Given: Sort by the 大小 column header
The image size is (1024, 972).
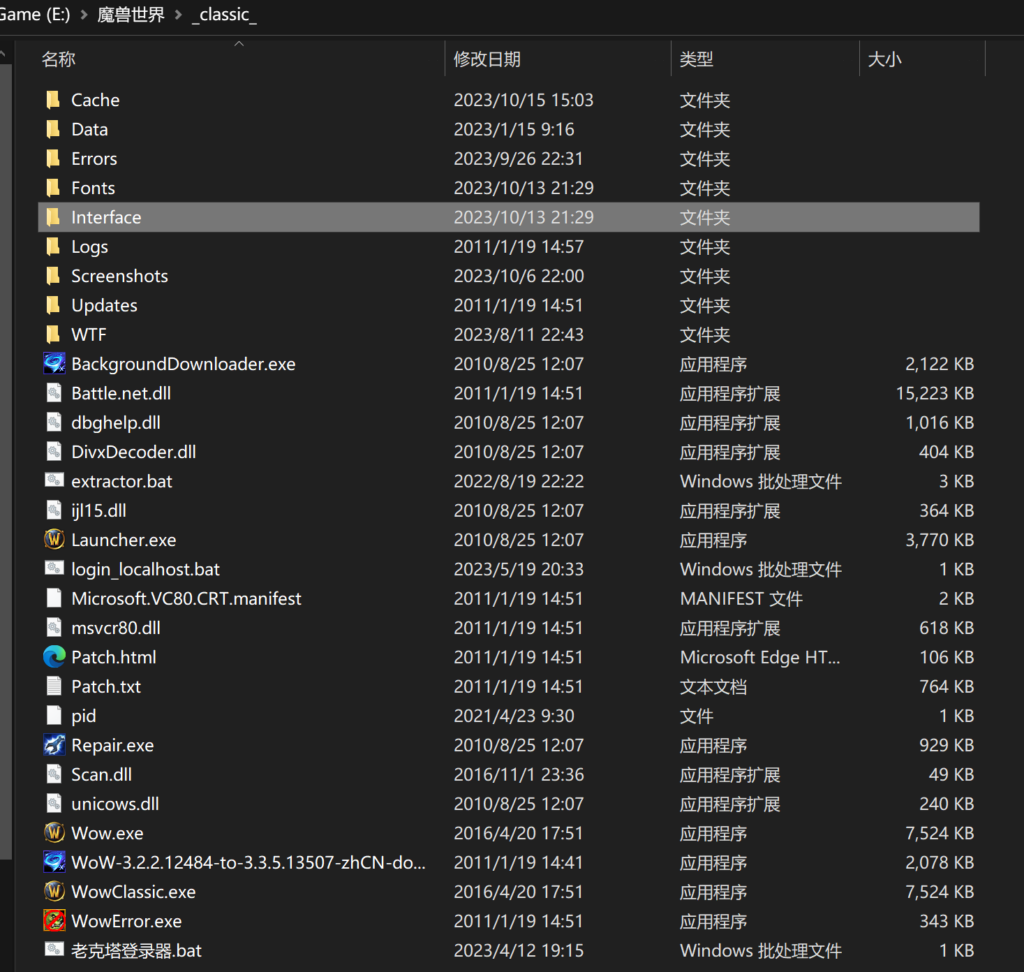Looking at the screenshot, I should (x=884, y=59).
